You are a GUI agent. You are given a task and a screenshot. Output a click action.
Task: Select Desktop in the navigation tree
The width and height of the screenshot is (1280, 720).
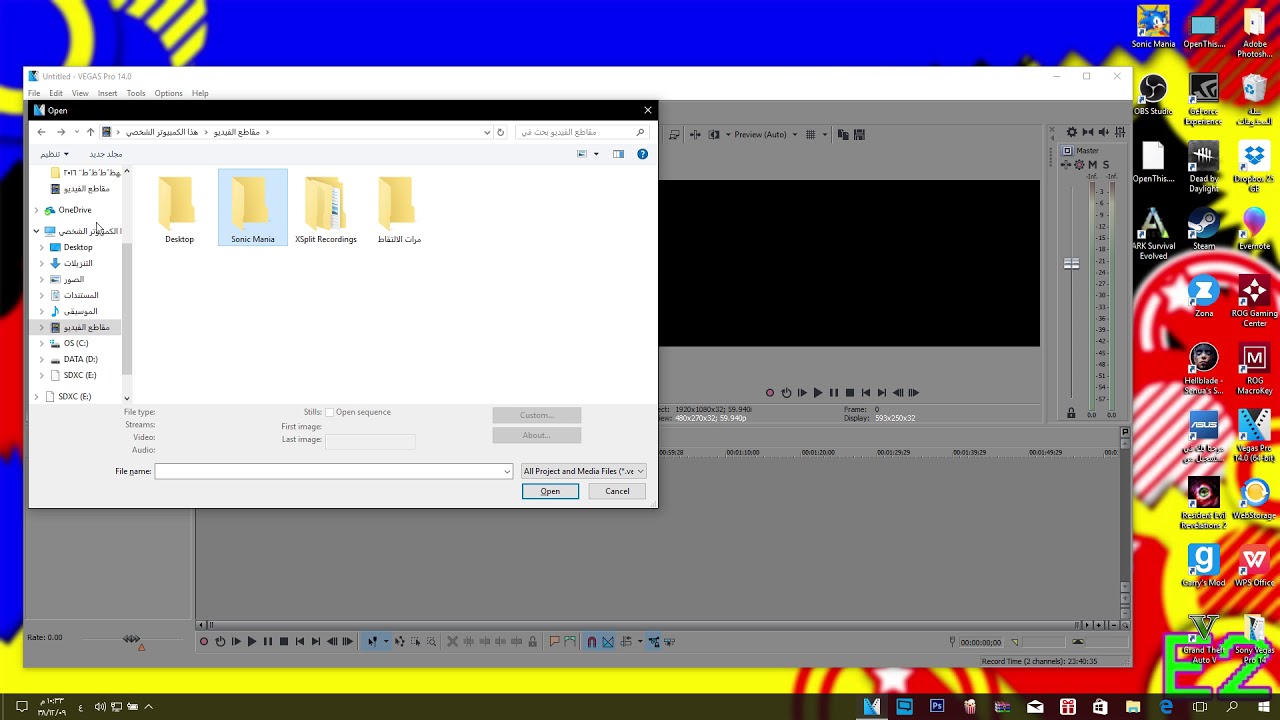78,247
